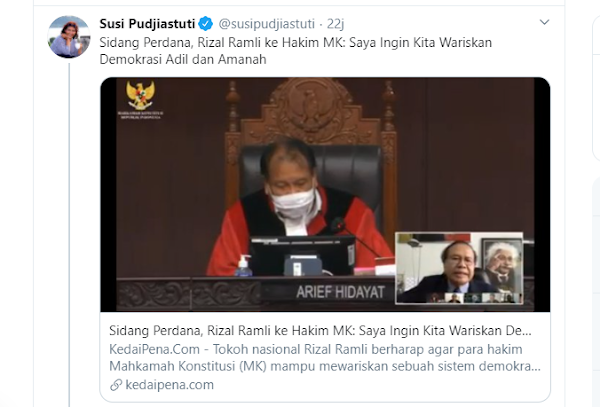This screenshot has width=600, height=407.
Task: Click the link chain icon beside kedaipena.com
Action: 116,385
